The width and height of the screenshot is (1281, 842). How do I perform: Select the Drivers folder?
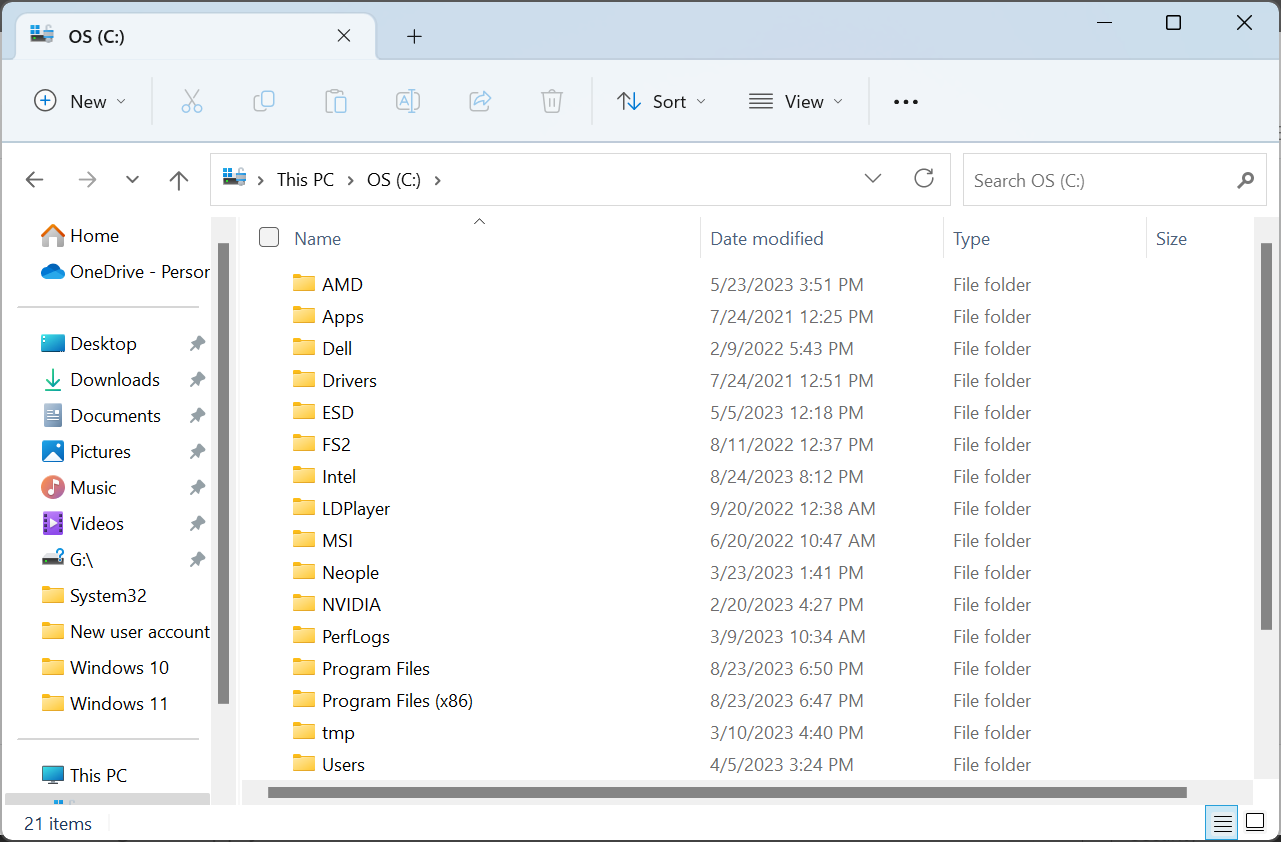pos(335,380)
